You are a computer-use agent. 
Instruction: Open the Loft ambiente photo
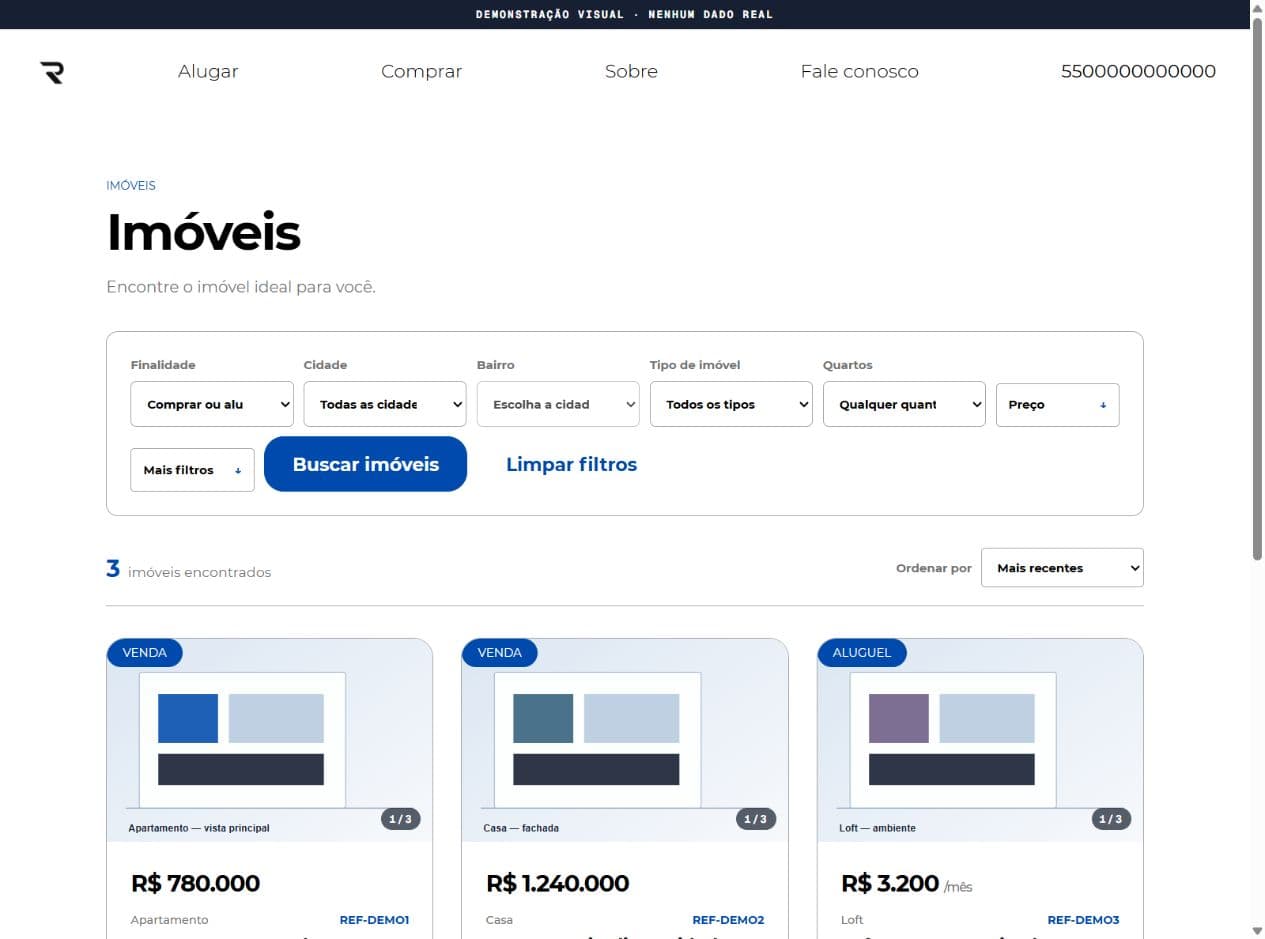pos(980,740)
